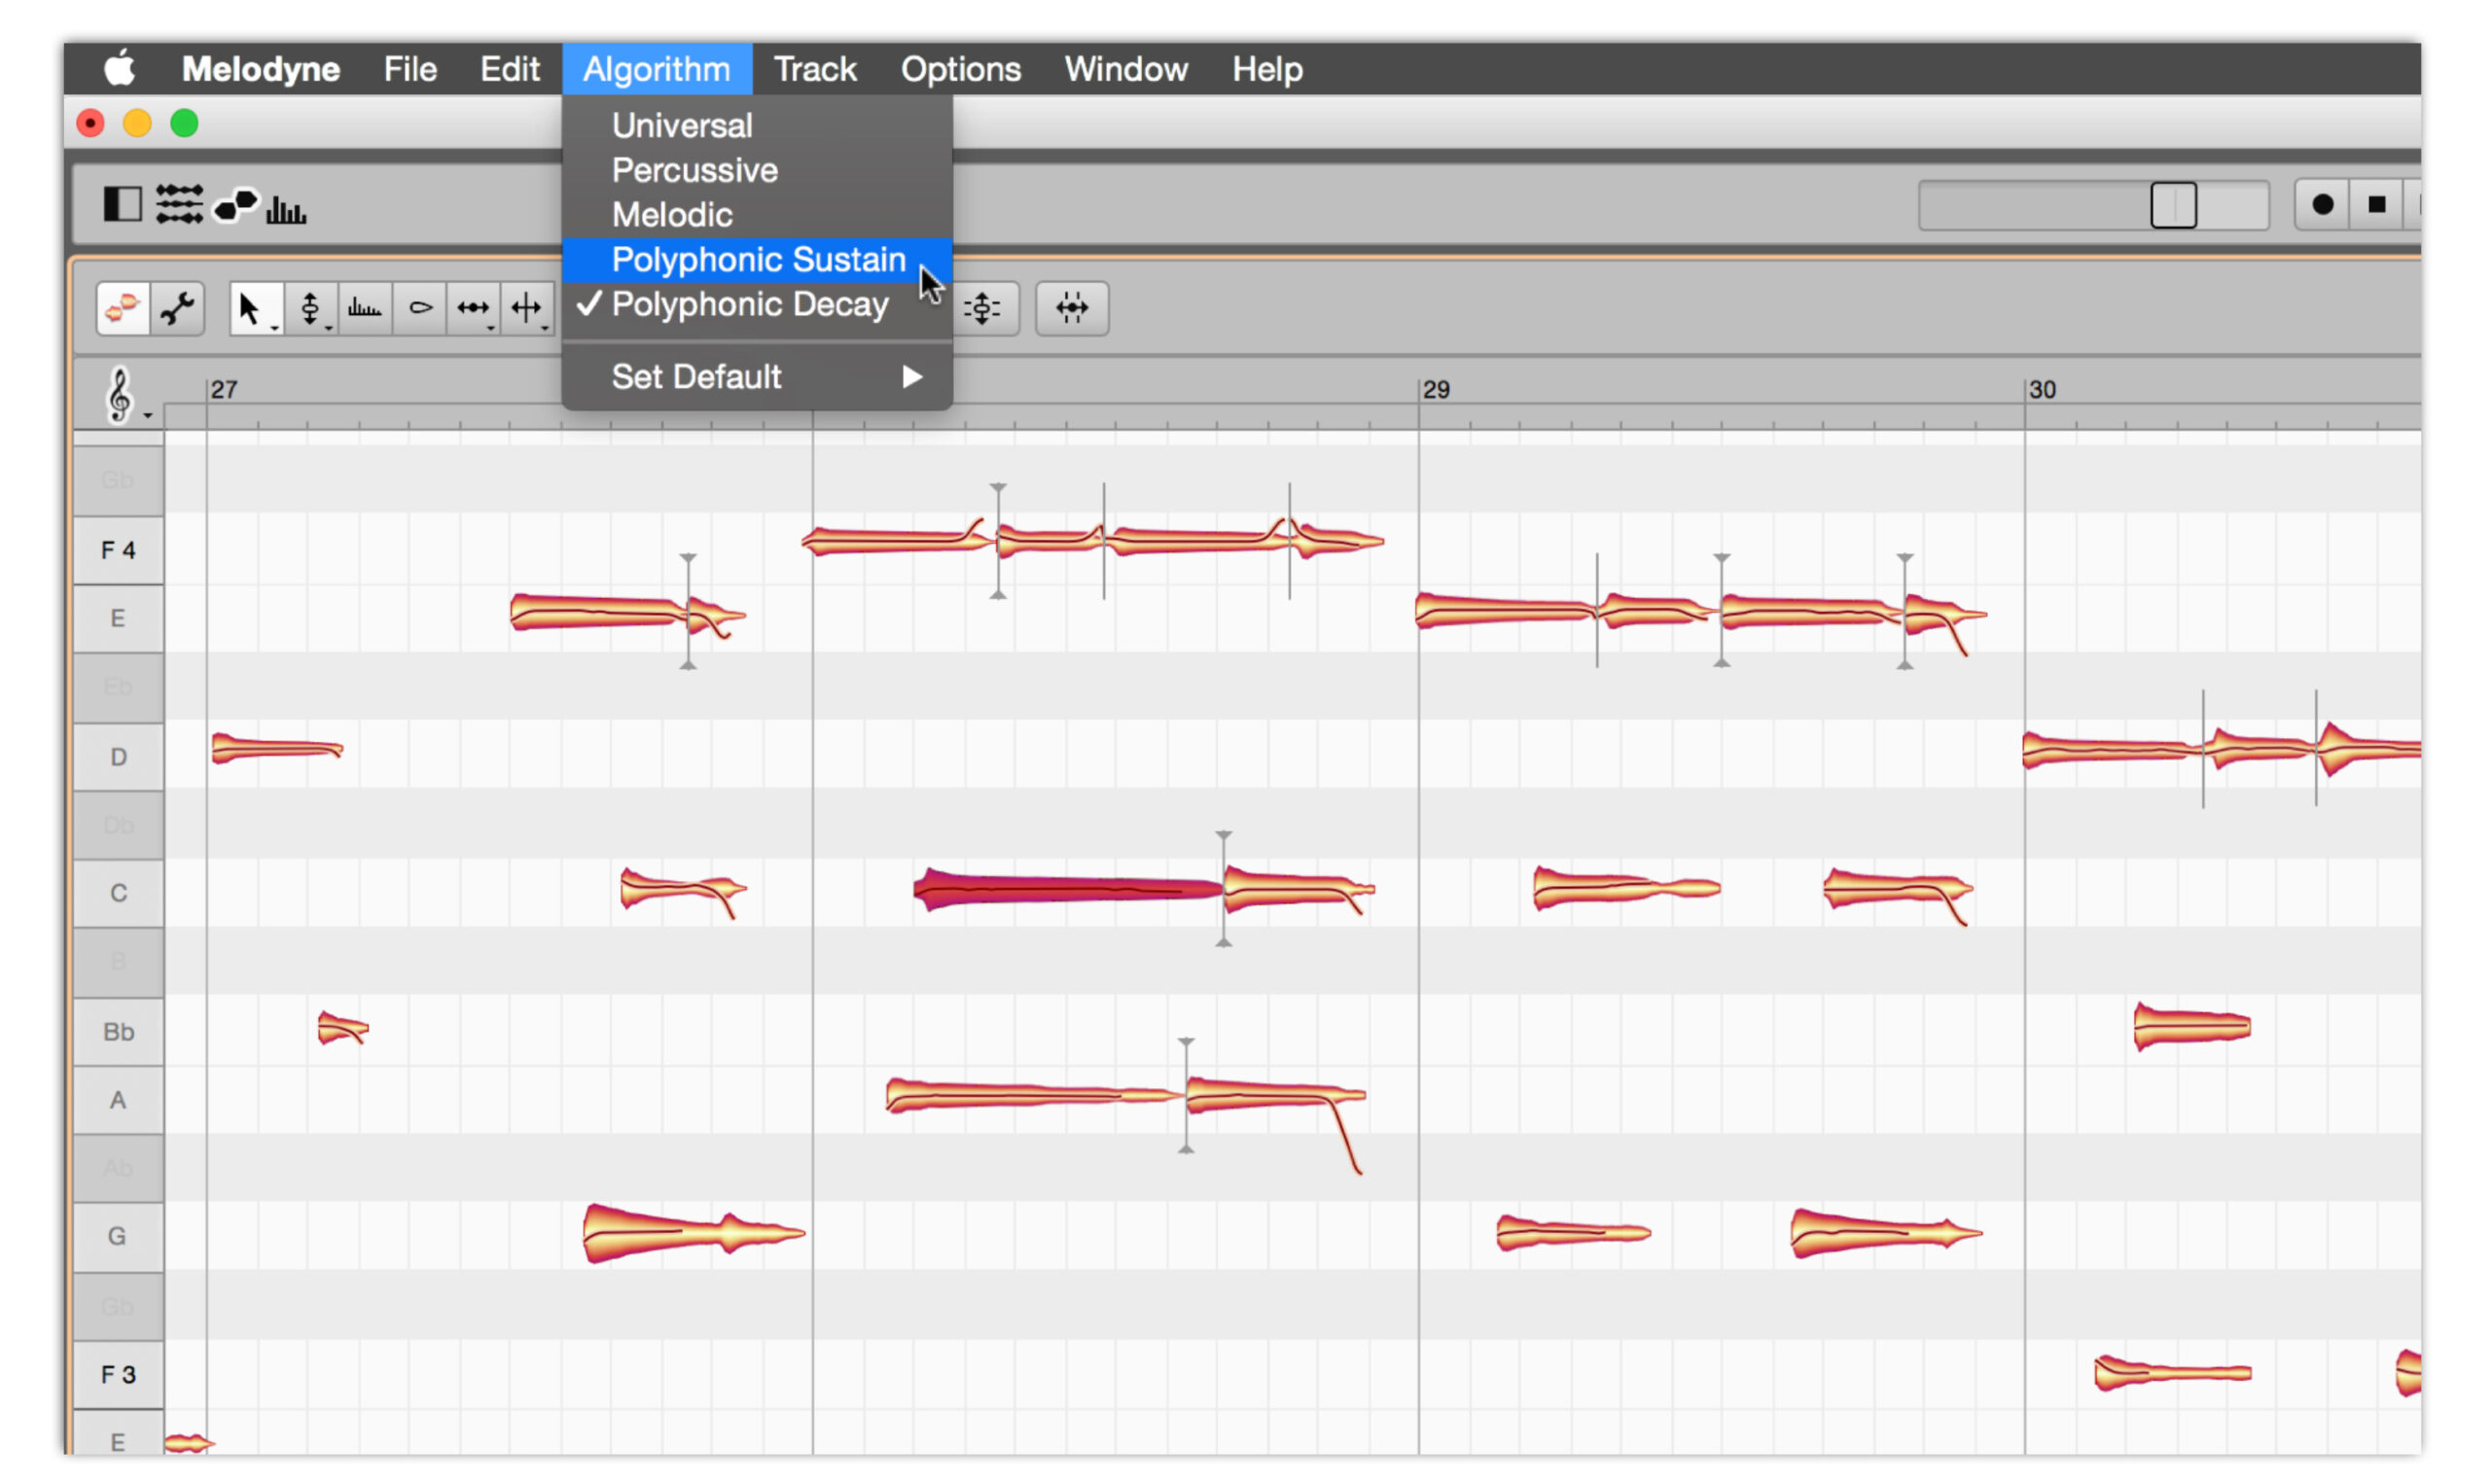Select the Note Separation tool
The image size is (2490, 1484).
click(526, 308)
